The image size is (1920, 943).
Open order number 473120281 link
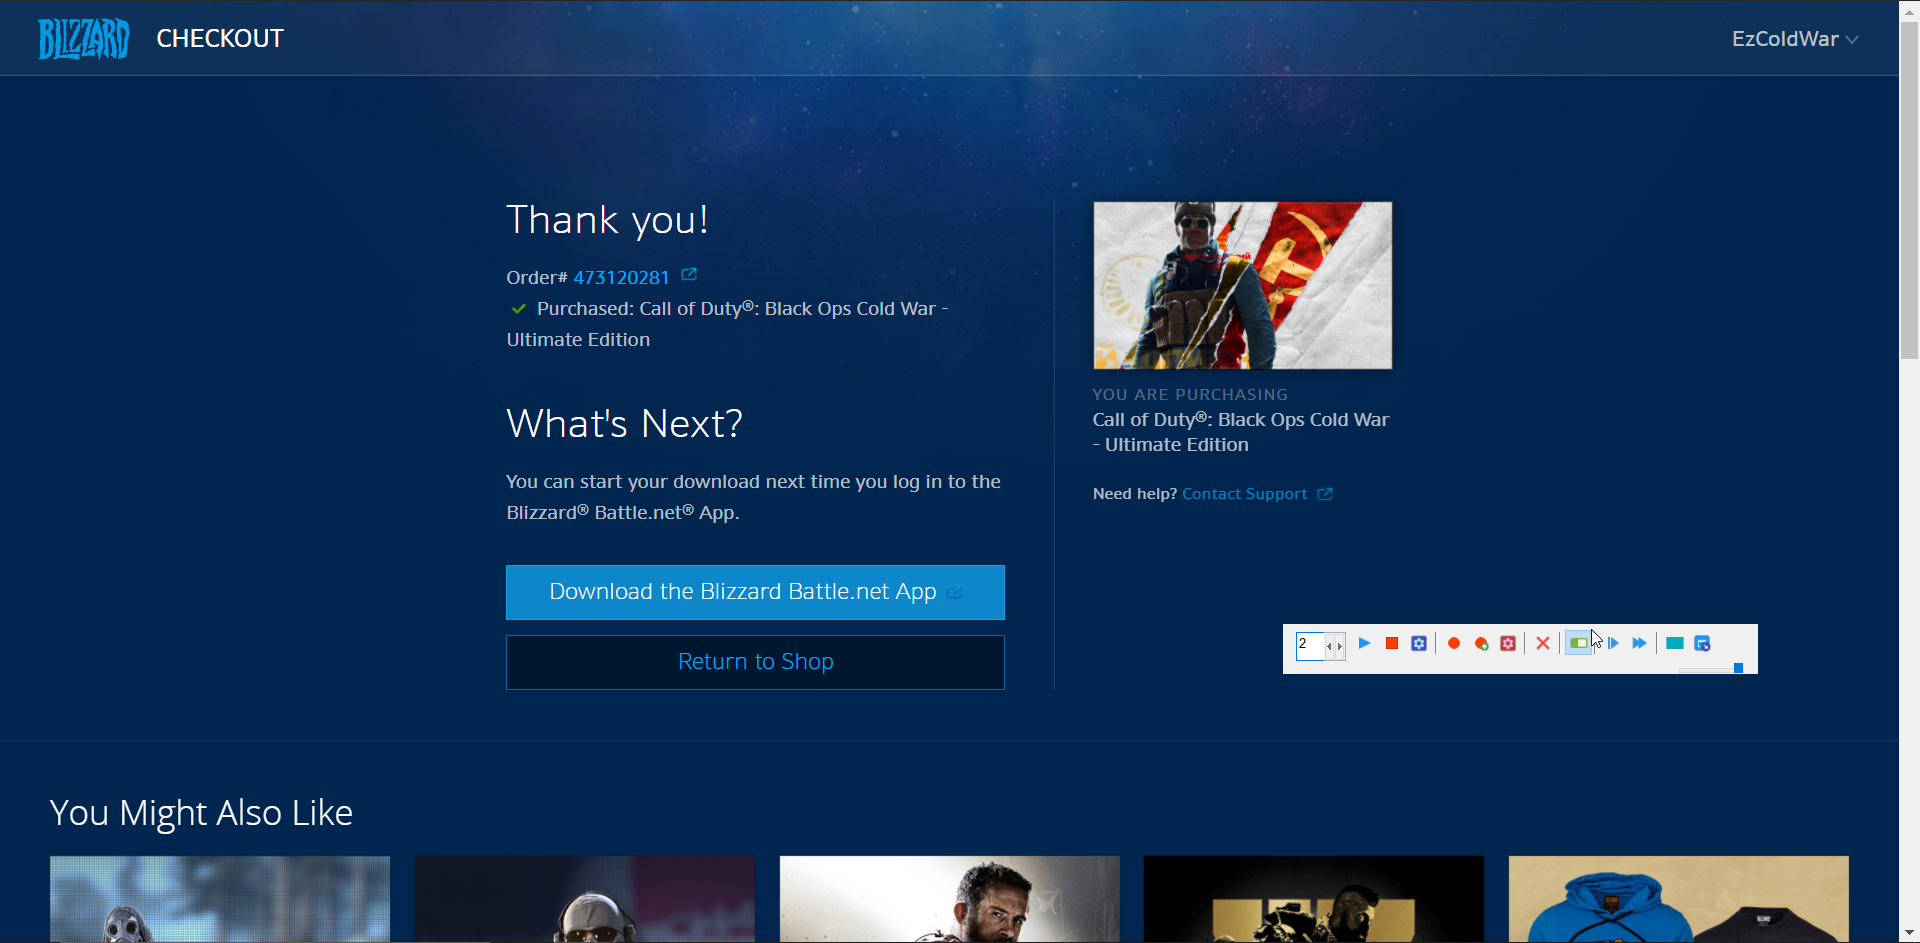[x=621, y=277]
